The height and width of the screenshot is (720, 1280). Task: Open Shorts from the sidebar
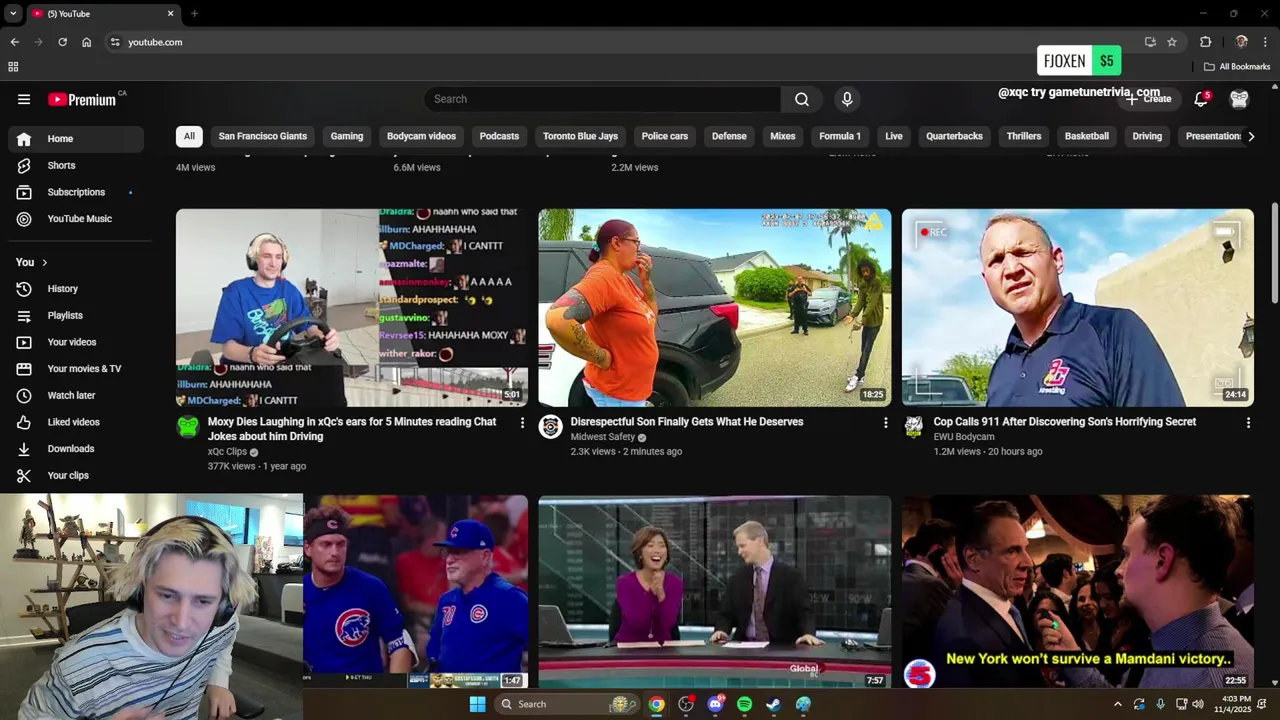tap(76, 165)
